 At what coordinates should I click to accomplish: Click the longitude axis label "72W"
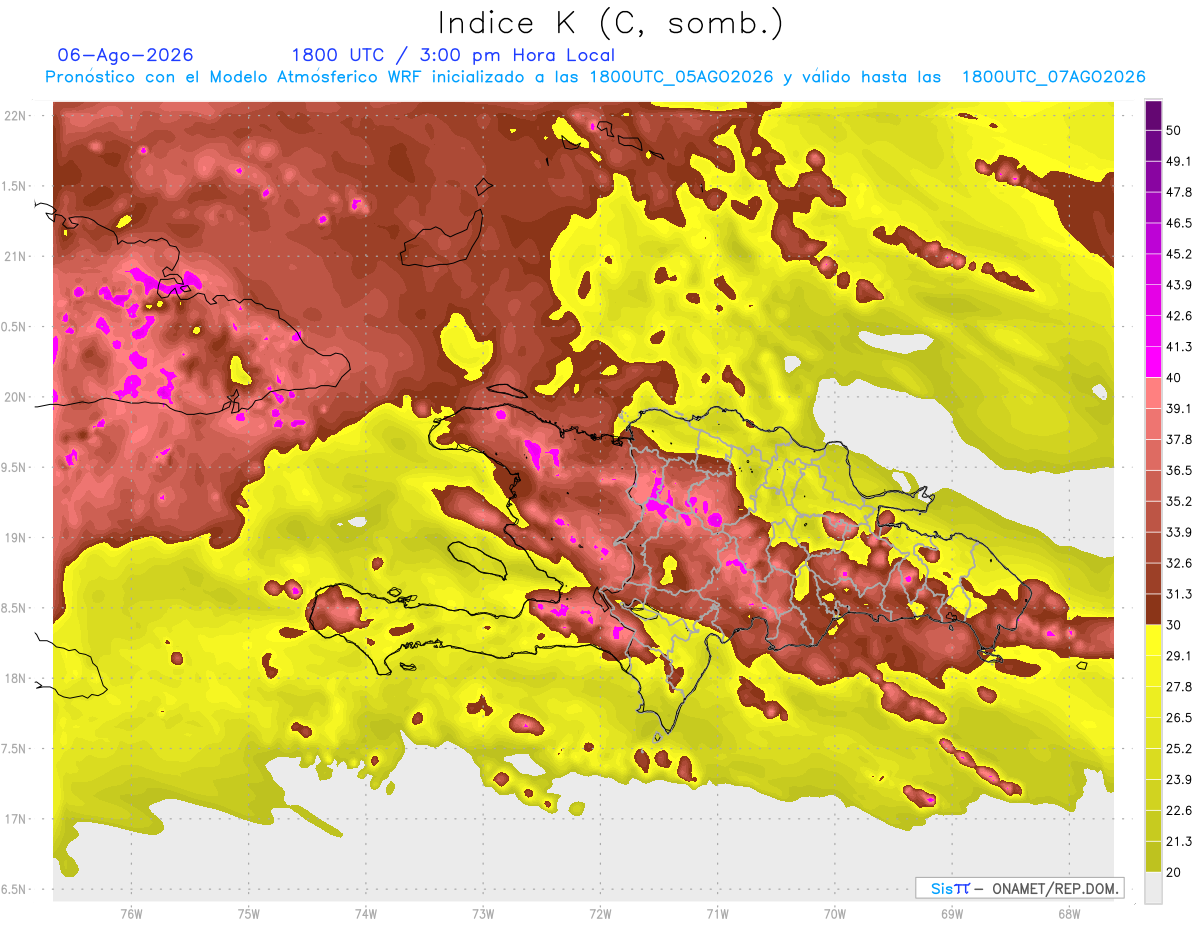tap(600, 913)
